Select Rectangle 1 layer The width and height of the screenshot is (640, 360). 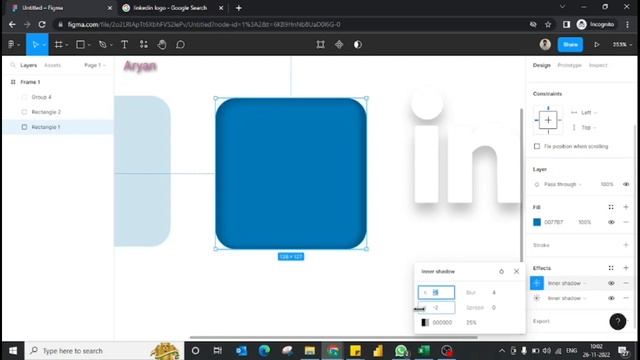point(46,127)
